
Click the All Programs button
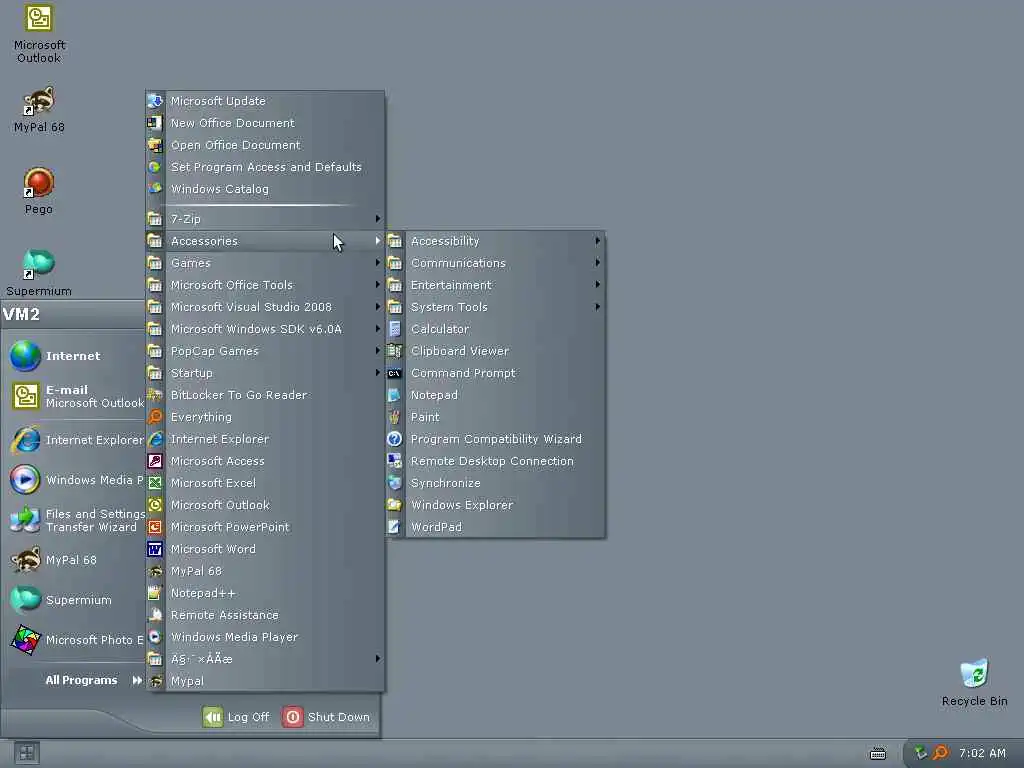pos(93,680)
